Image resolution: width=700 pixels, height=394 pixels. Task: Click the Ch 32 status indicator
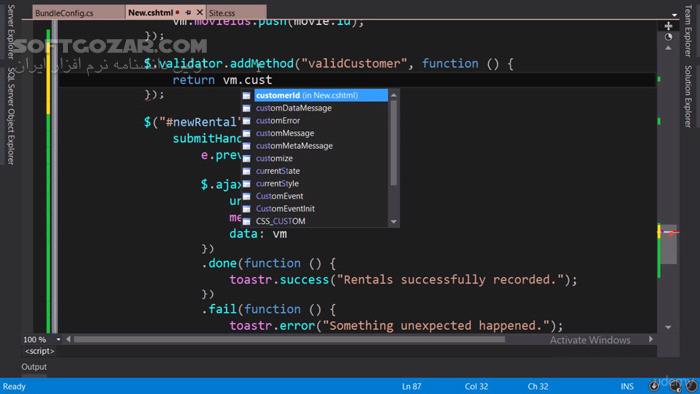click(538, 386)
